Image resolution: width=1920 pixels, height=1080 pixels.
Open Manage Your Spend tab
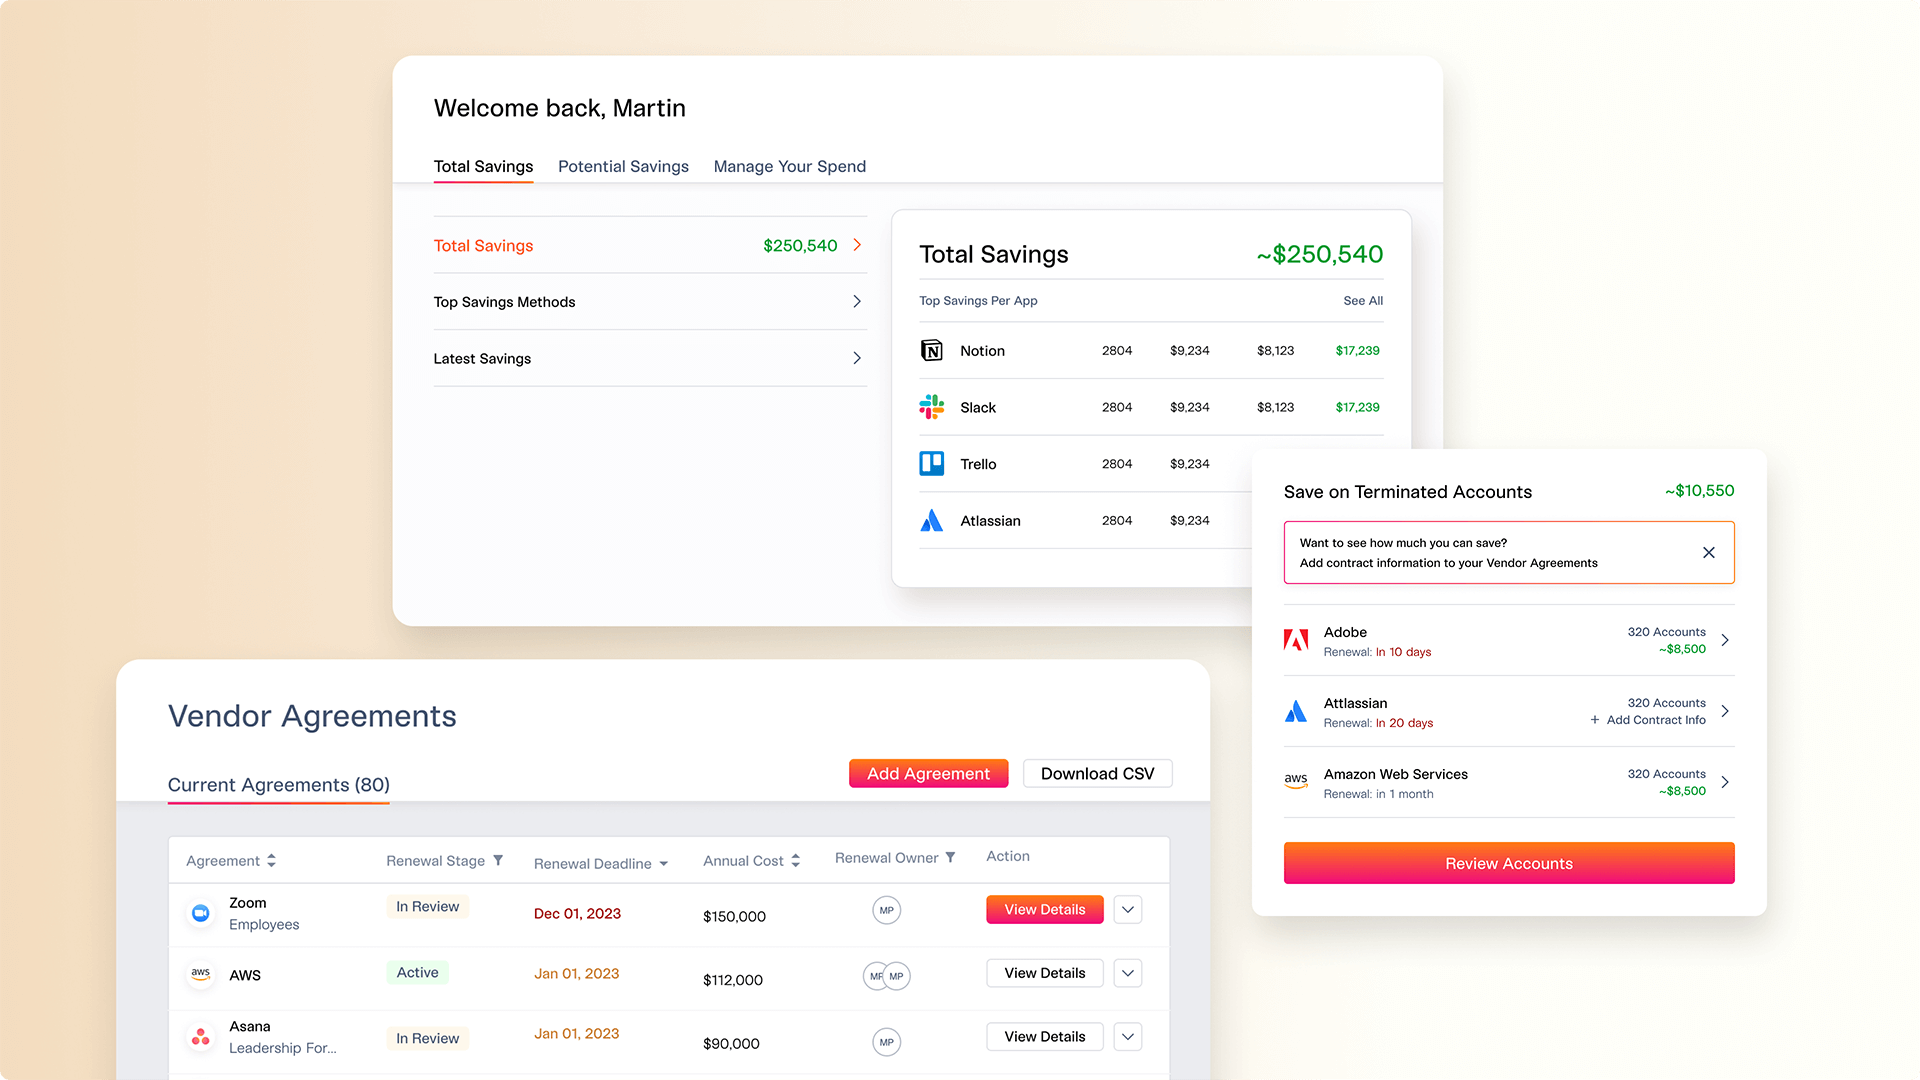(x=789, y=166)
